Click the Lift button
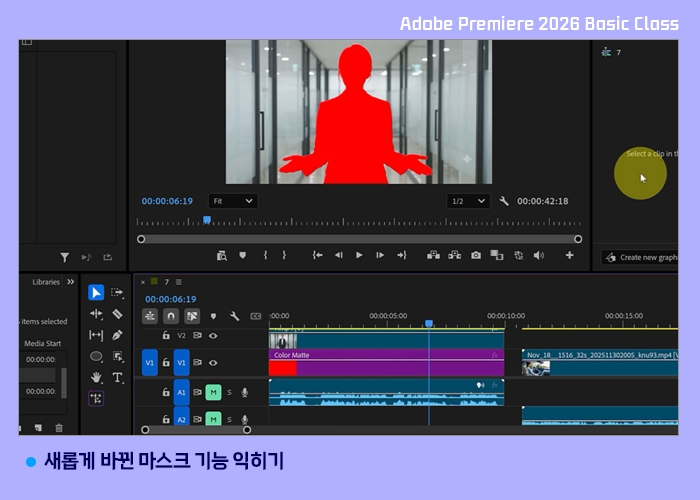This screenshot has width=700, height=500. point(433,255)
